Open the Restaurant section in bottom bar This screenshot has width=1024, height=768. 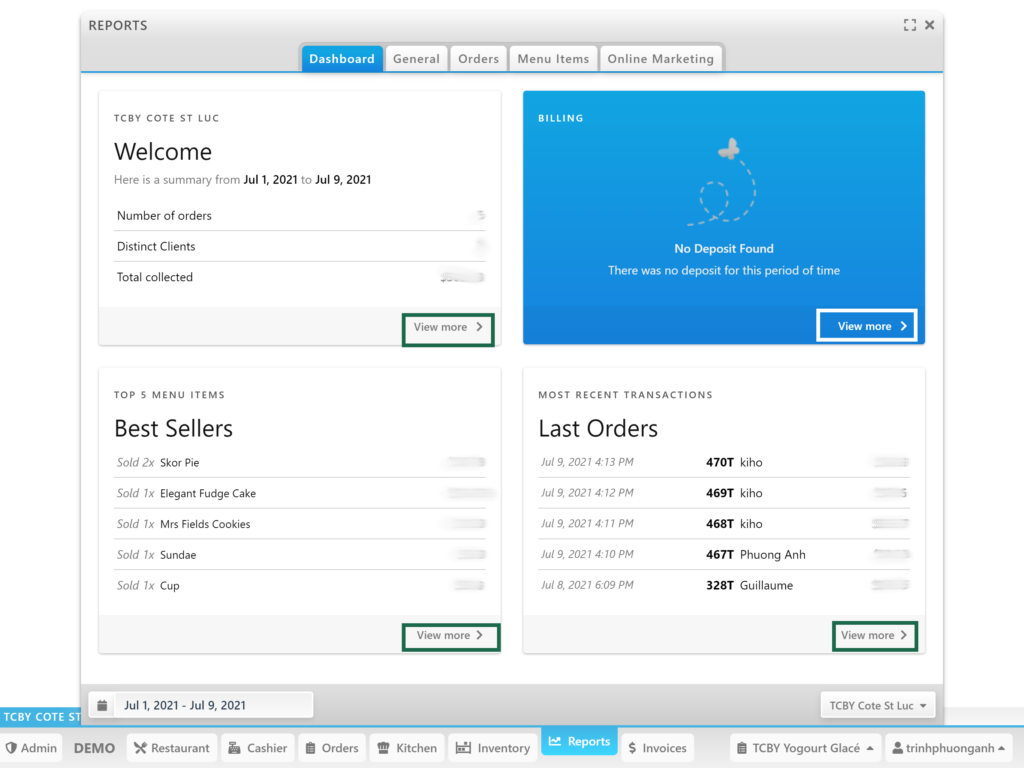[x=171, y=748]
